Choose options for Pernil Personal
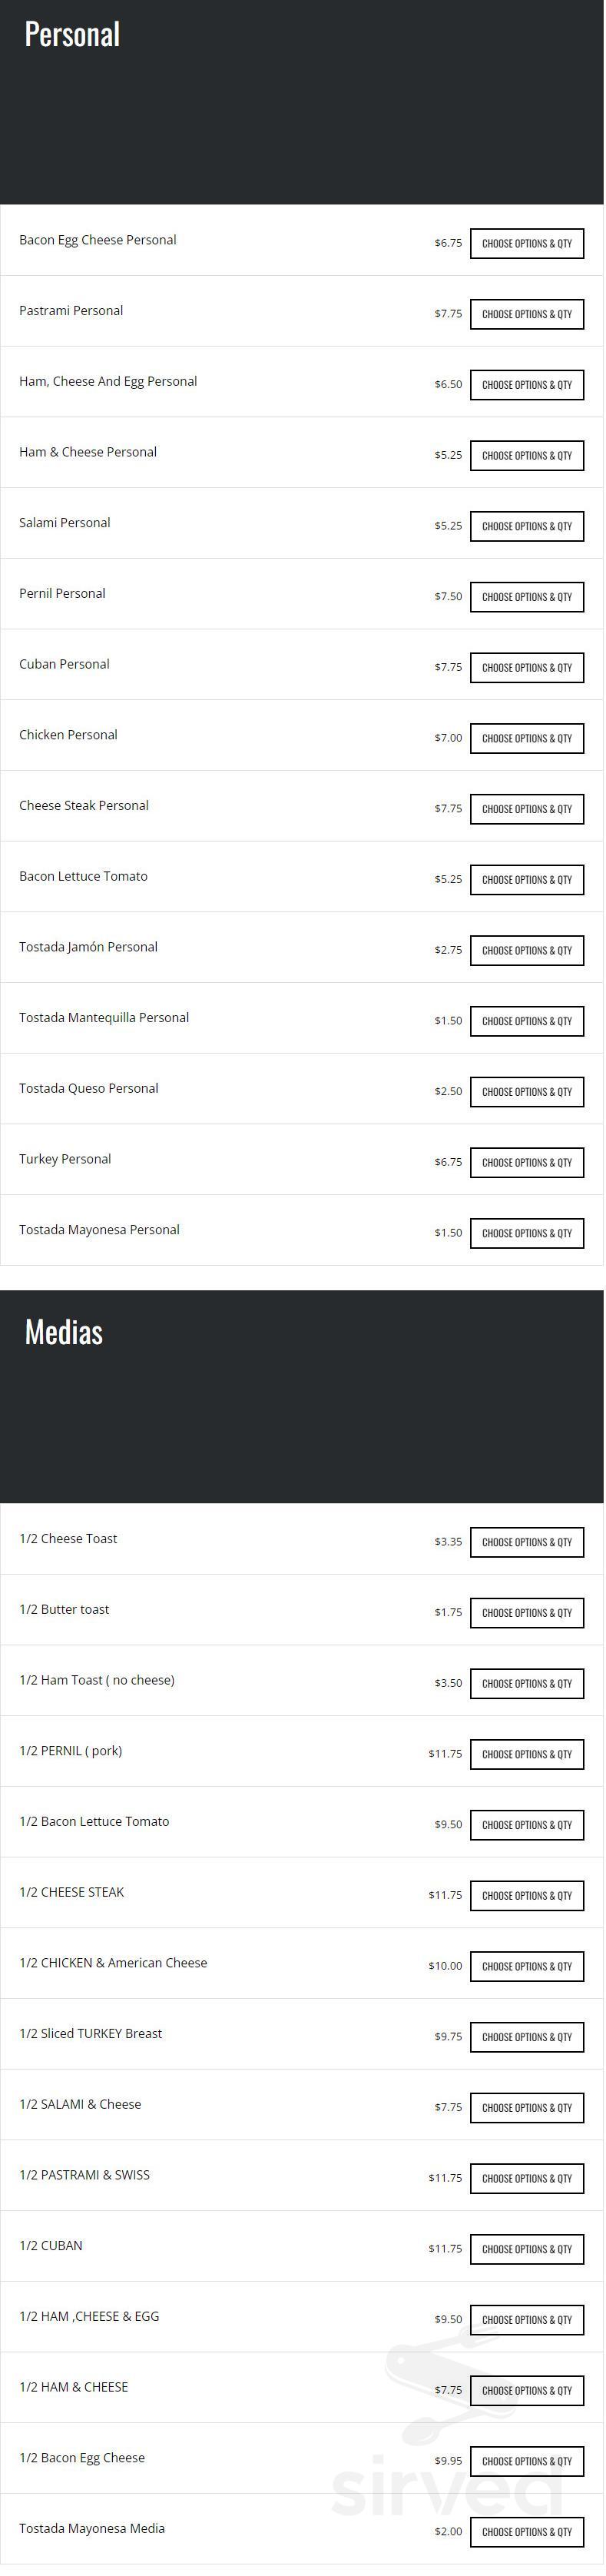 click(x=527, y=598)
